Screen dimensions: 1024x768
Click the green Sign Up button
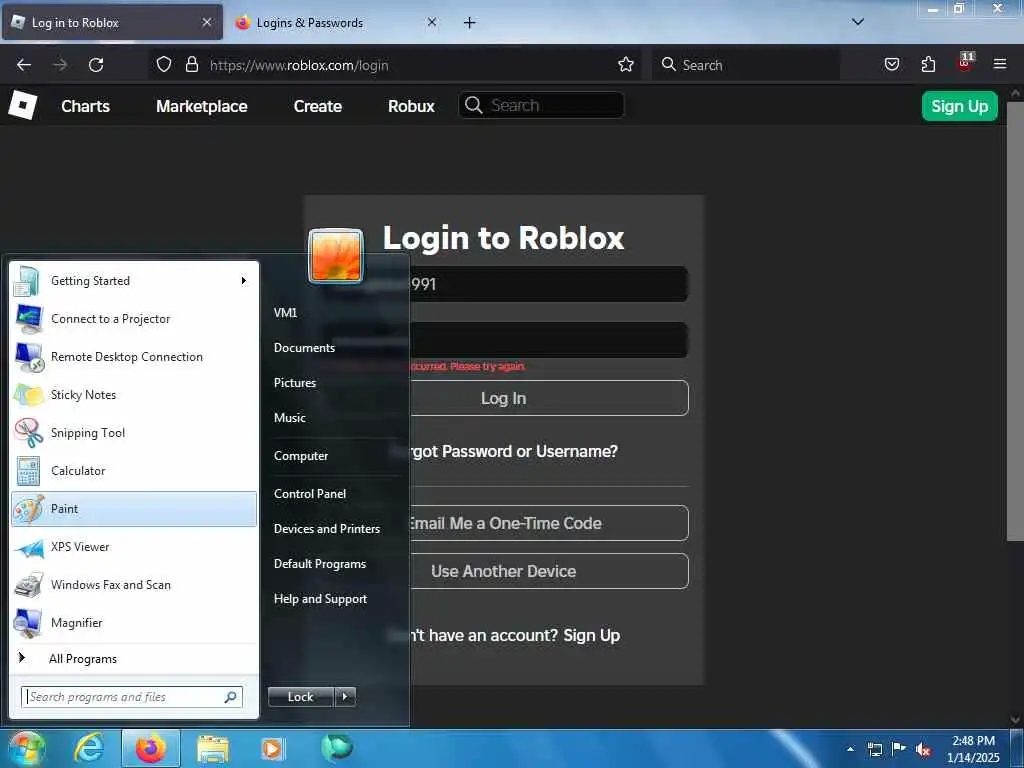[x=959, y=106]
